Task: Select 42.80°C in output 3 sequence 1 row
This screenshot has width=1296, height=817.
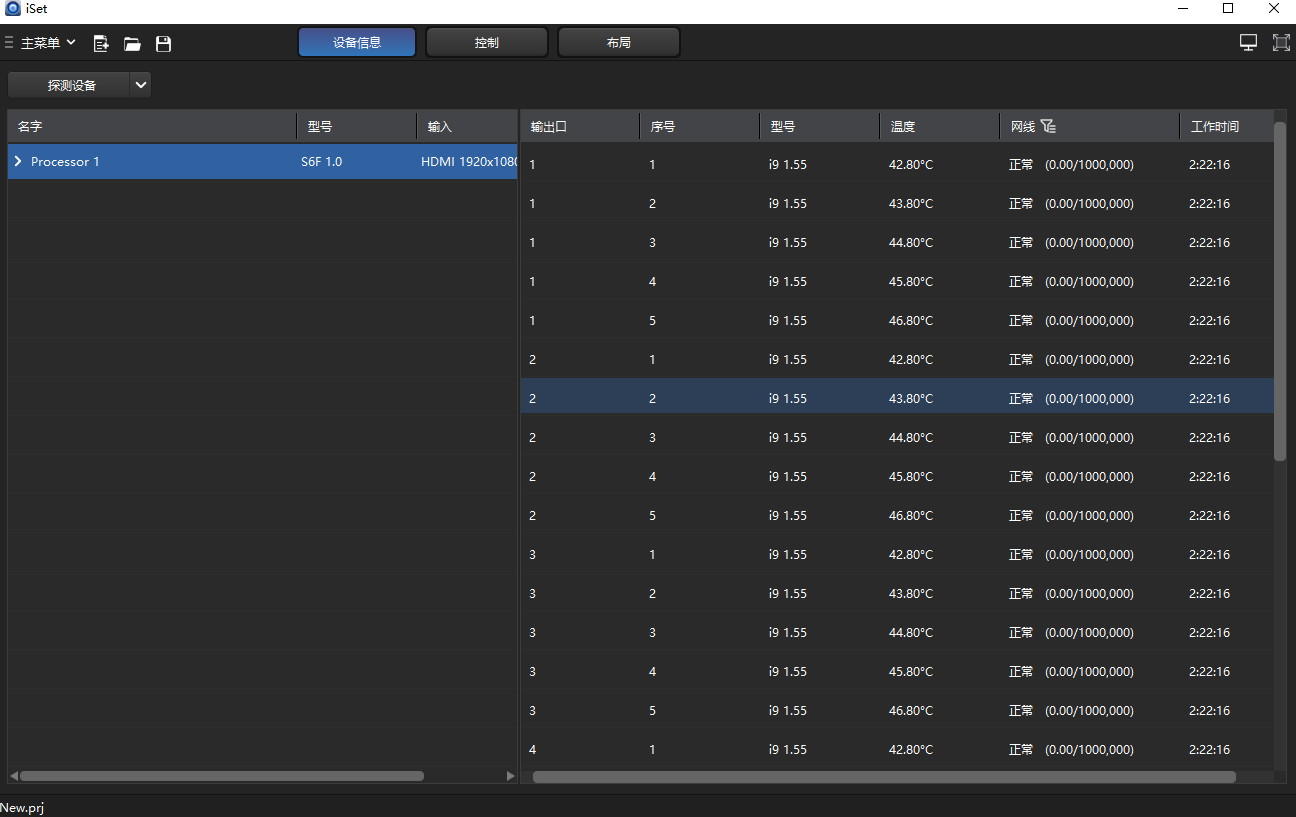Action: (x=911, y=554)
